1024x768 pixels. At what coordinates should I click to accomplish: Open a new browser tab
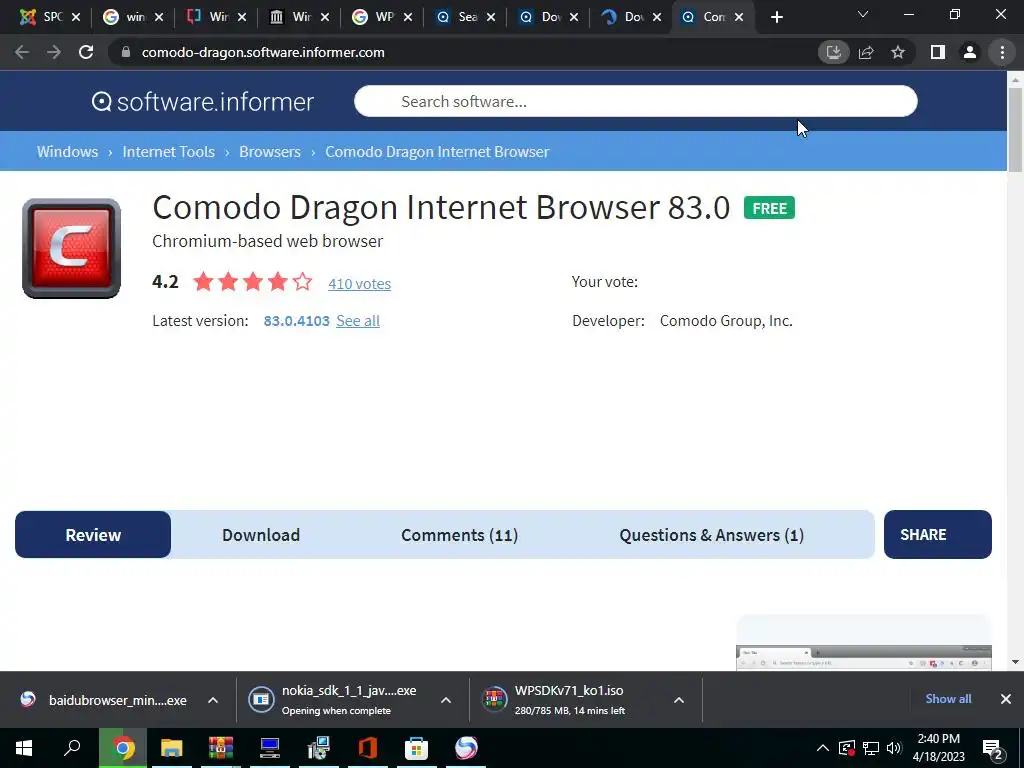[776, 17]
